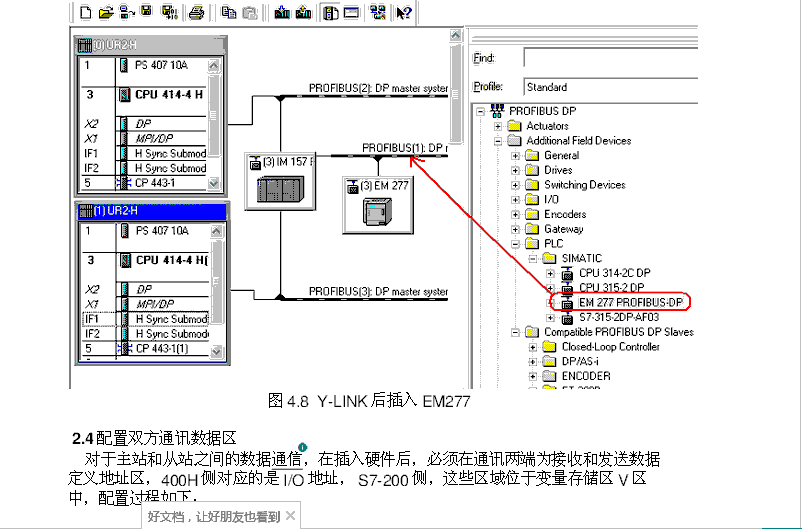The width and height of the screenshot is (802, 529).
Task: Select CPU 414-4 H in rack (0)
Action: point(169,95)
